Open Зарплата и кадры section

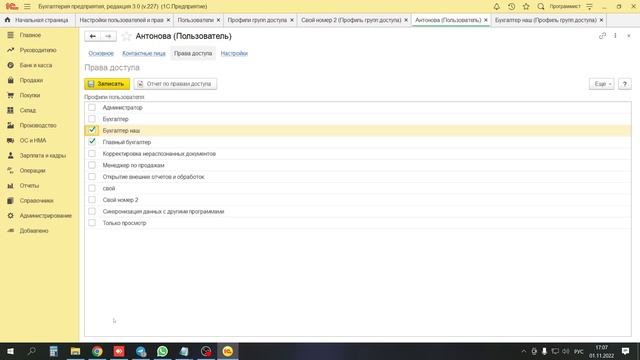pos(42,156)
